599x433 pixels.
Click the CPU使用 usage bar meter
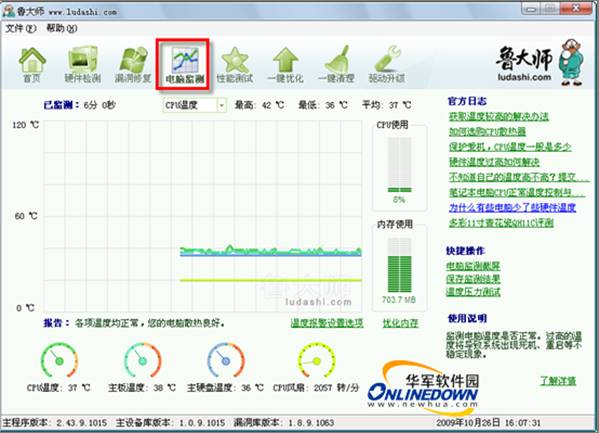(400, 165)
